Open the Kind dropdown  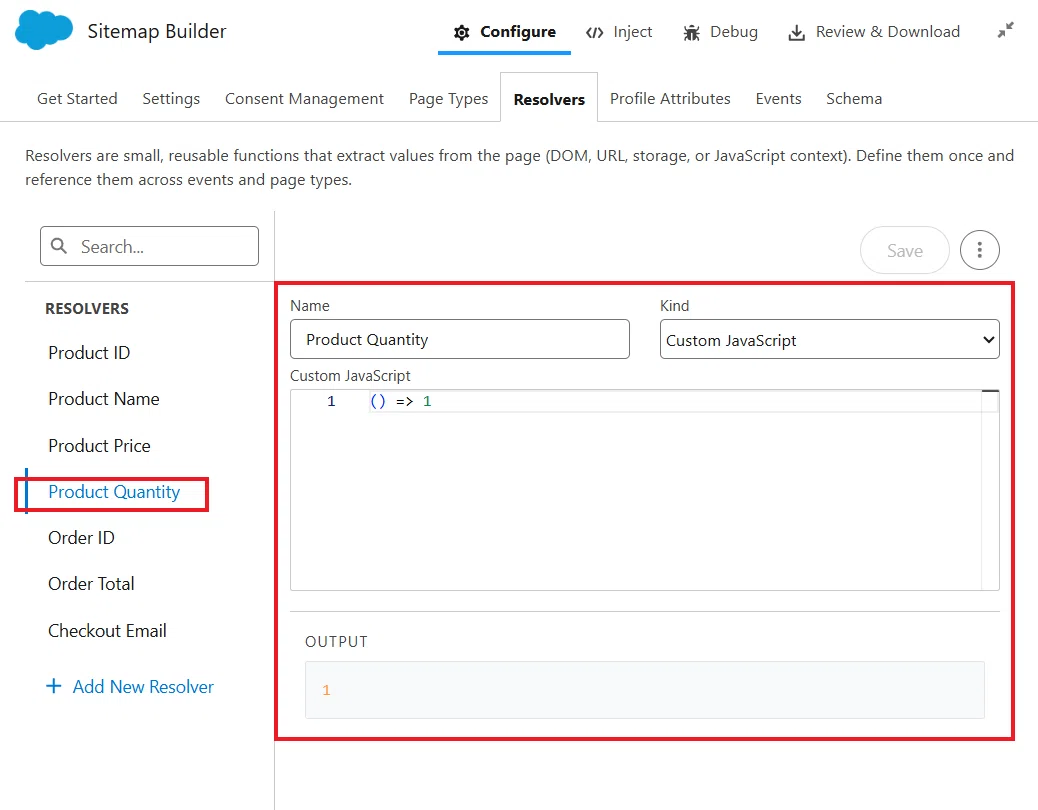829,339
